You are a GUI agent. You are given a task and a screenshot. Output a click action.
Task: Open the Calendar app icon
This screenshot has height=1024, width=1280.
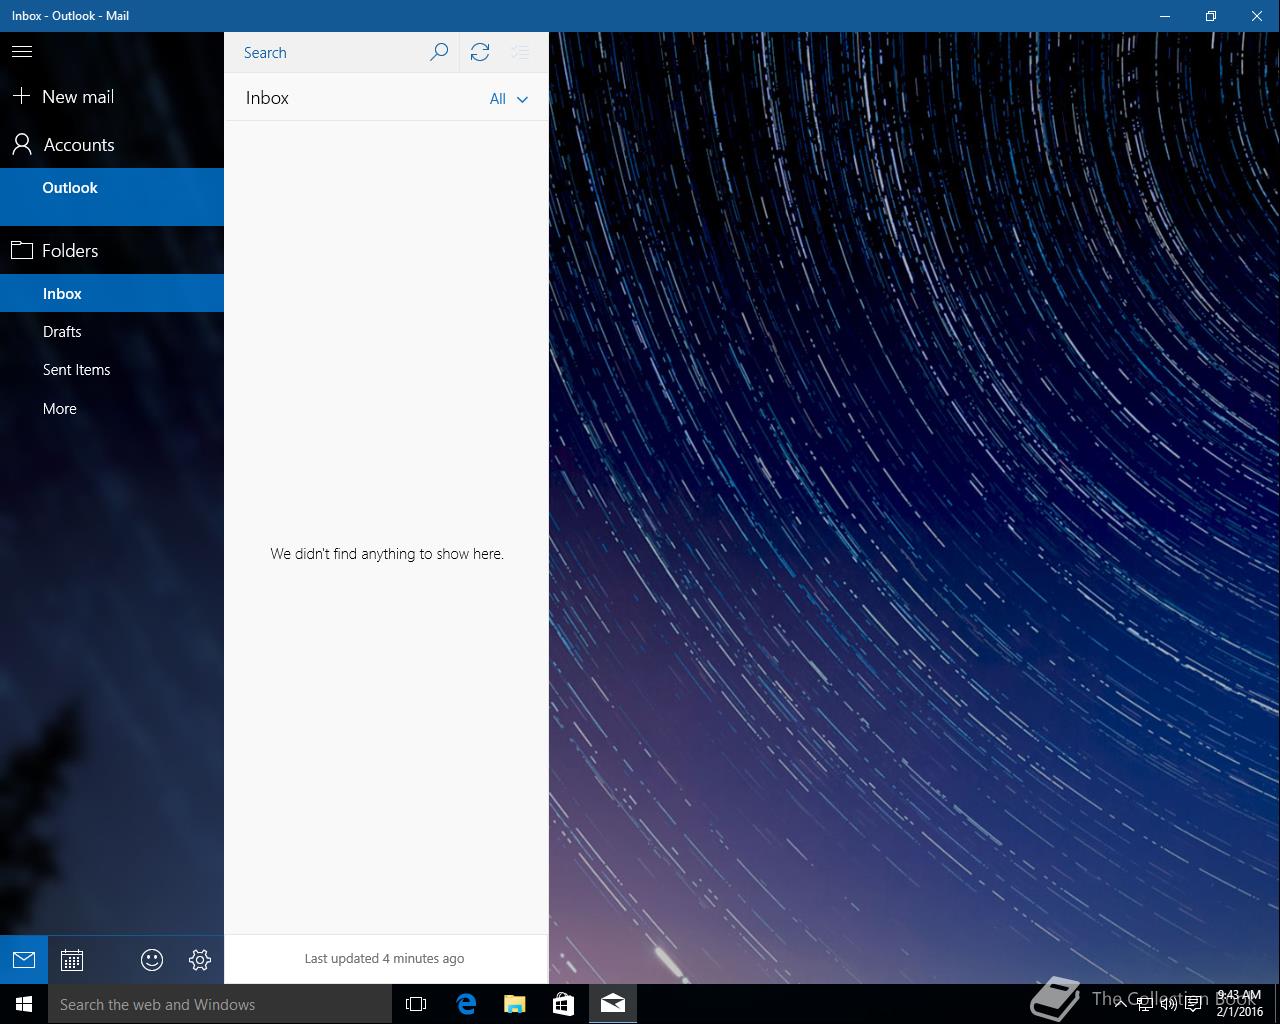[72, 960]
